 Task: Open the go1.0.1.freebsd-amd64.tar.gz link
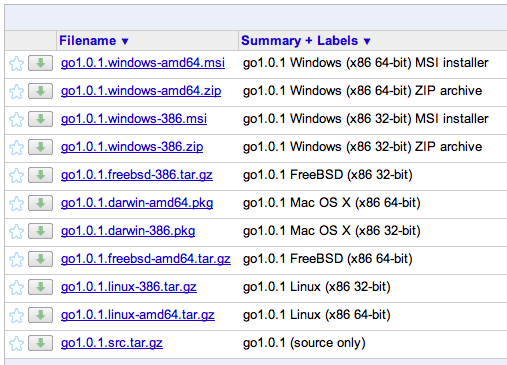(146, 259)
